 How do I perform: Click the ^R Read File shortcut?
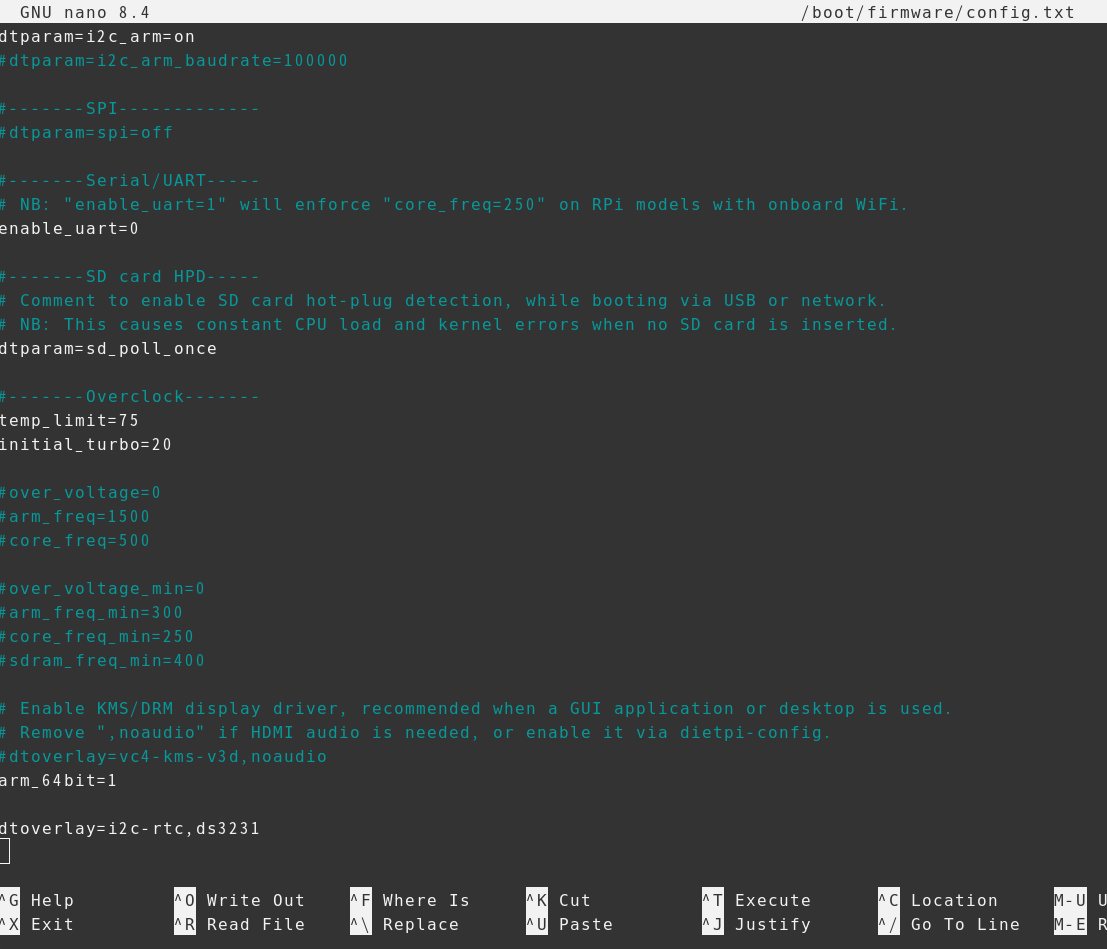tap(239, 924)
